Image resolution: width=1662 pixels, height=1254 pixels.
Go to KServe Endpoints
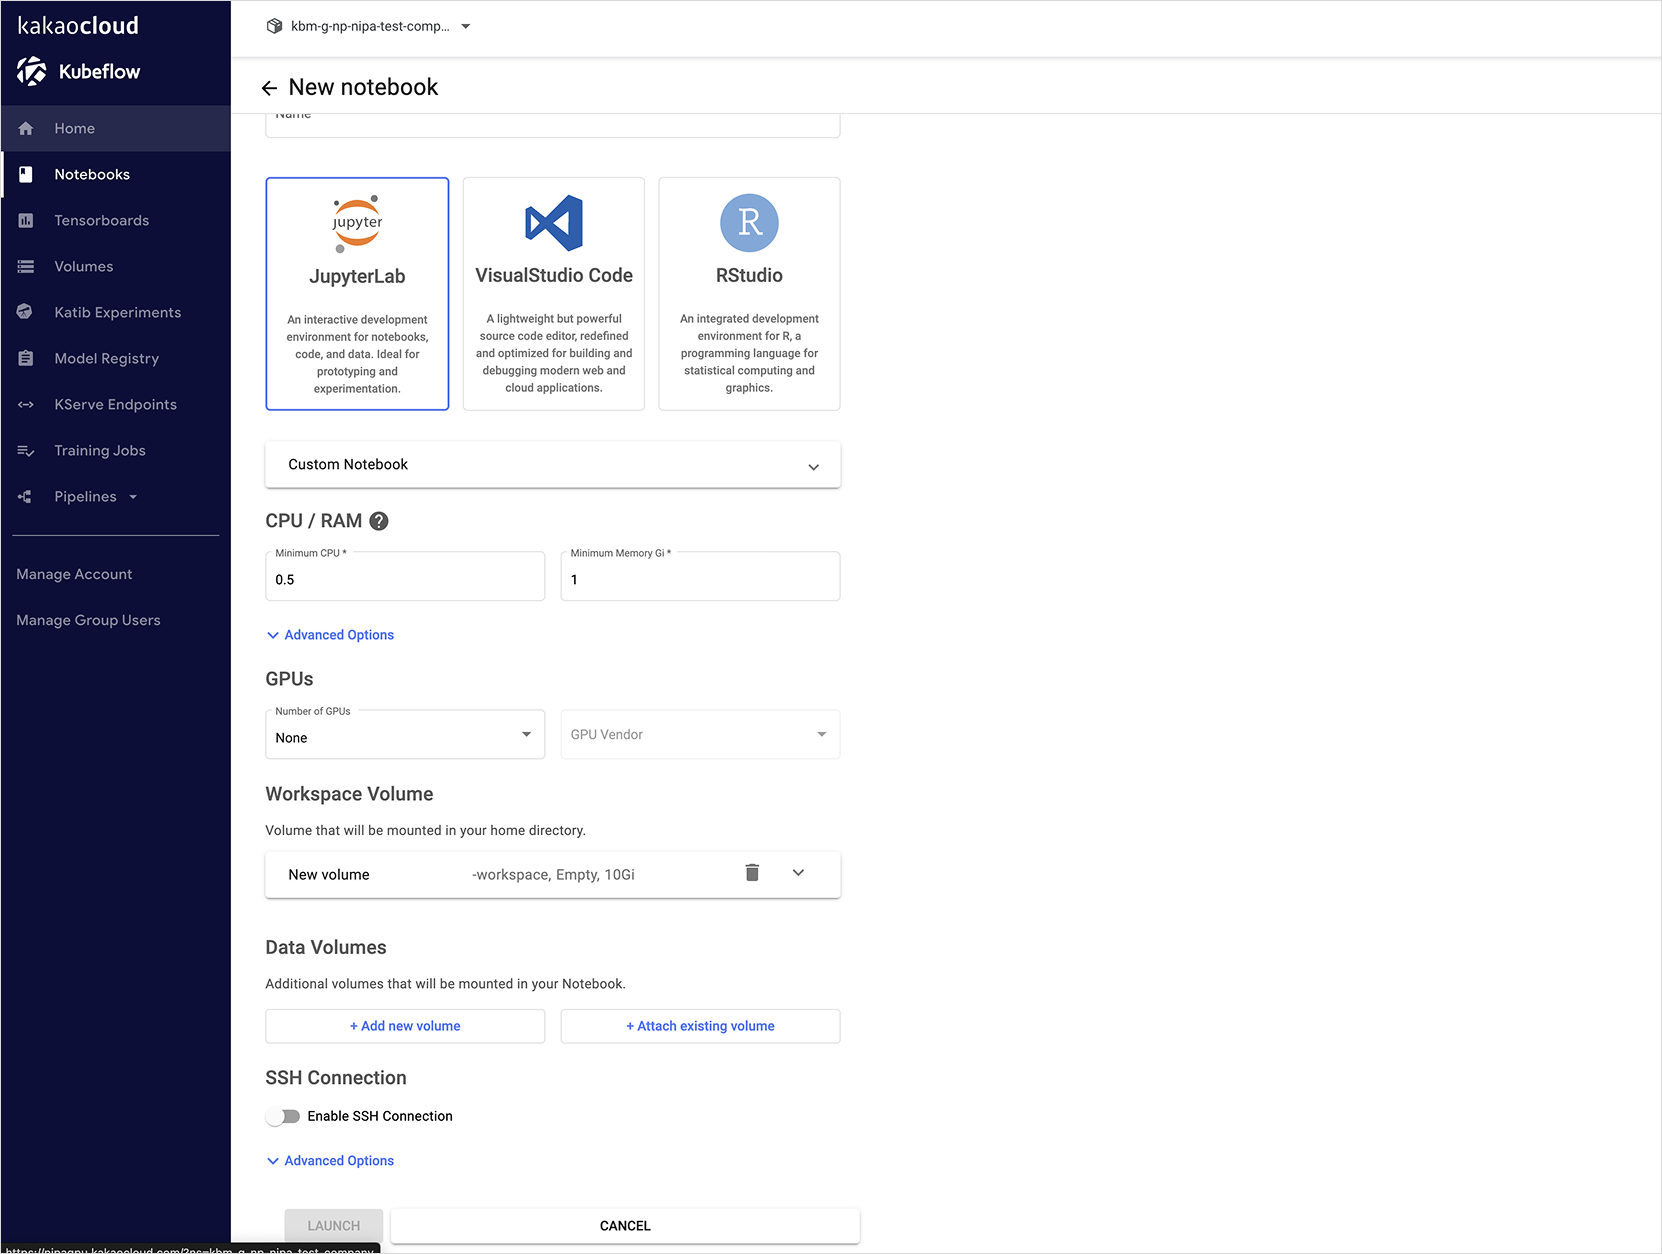116,404
